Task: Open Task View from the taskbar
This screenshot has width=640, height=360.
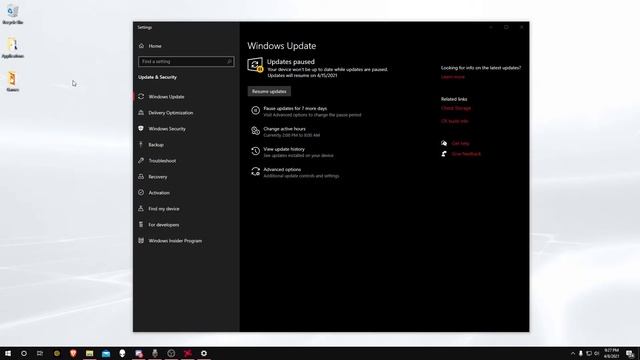Action: 40,353
